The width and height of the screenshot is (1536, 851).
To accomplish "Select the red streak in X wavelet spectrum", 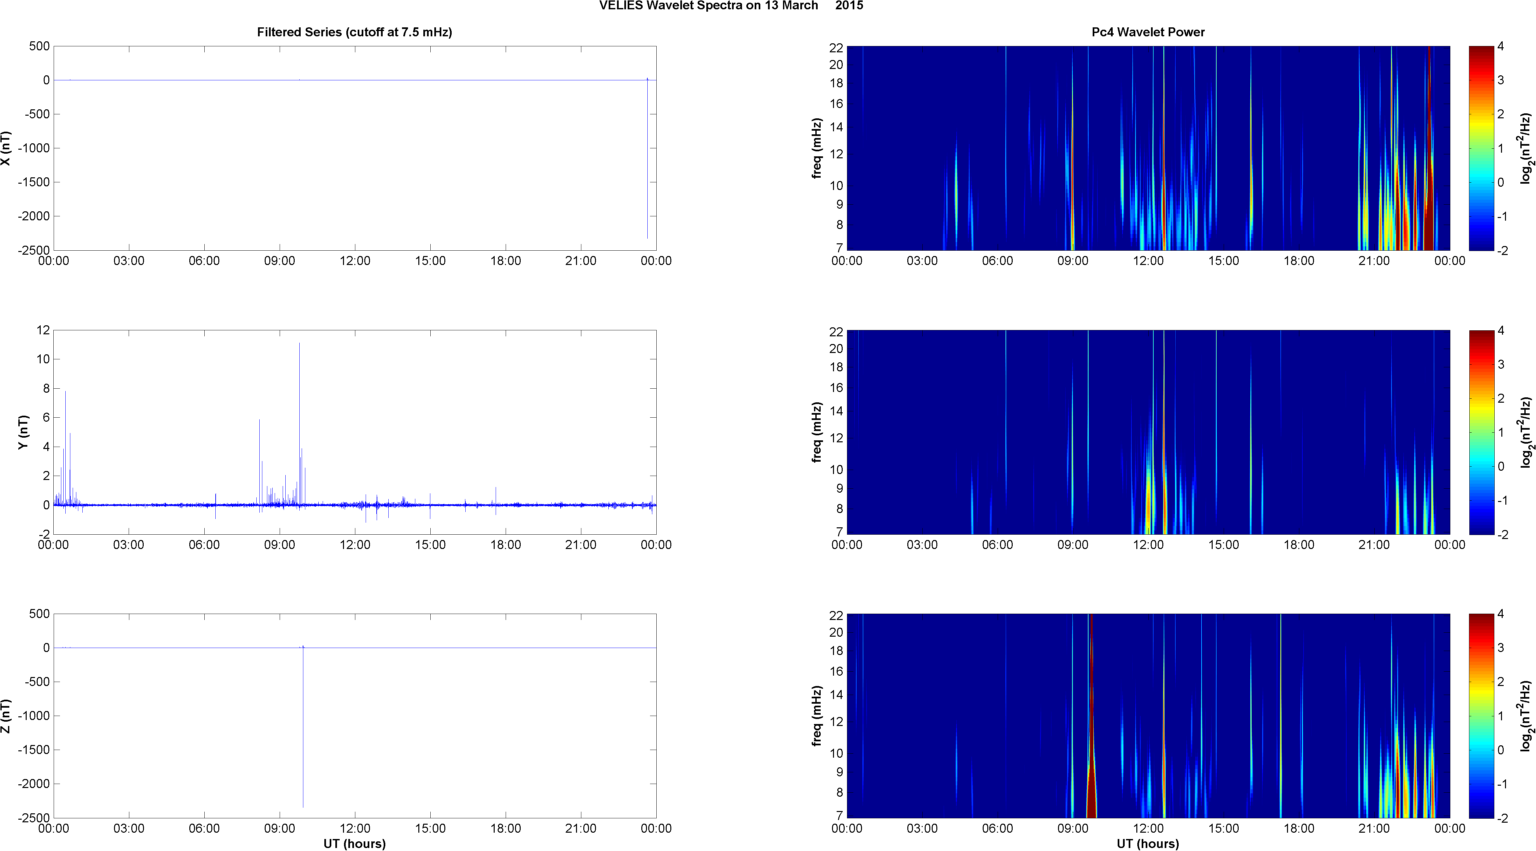I will [1429, 150].
